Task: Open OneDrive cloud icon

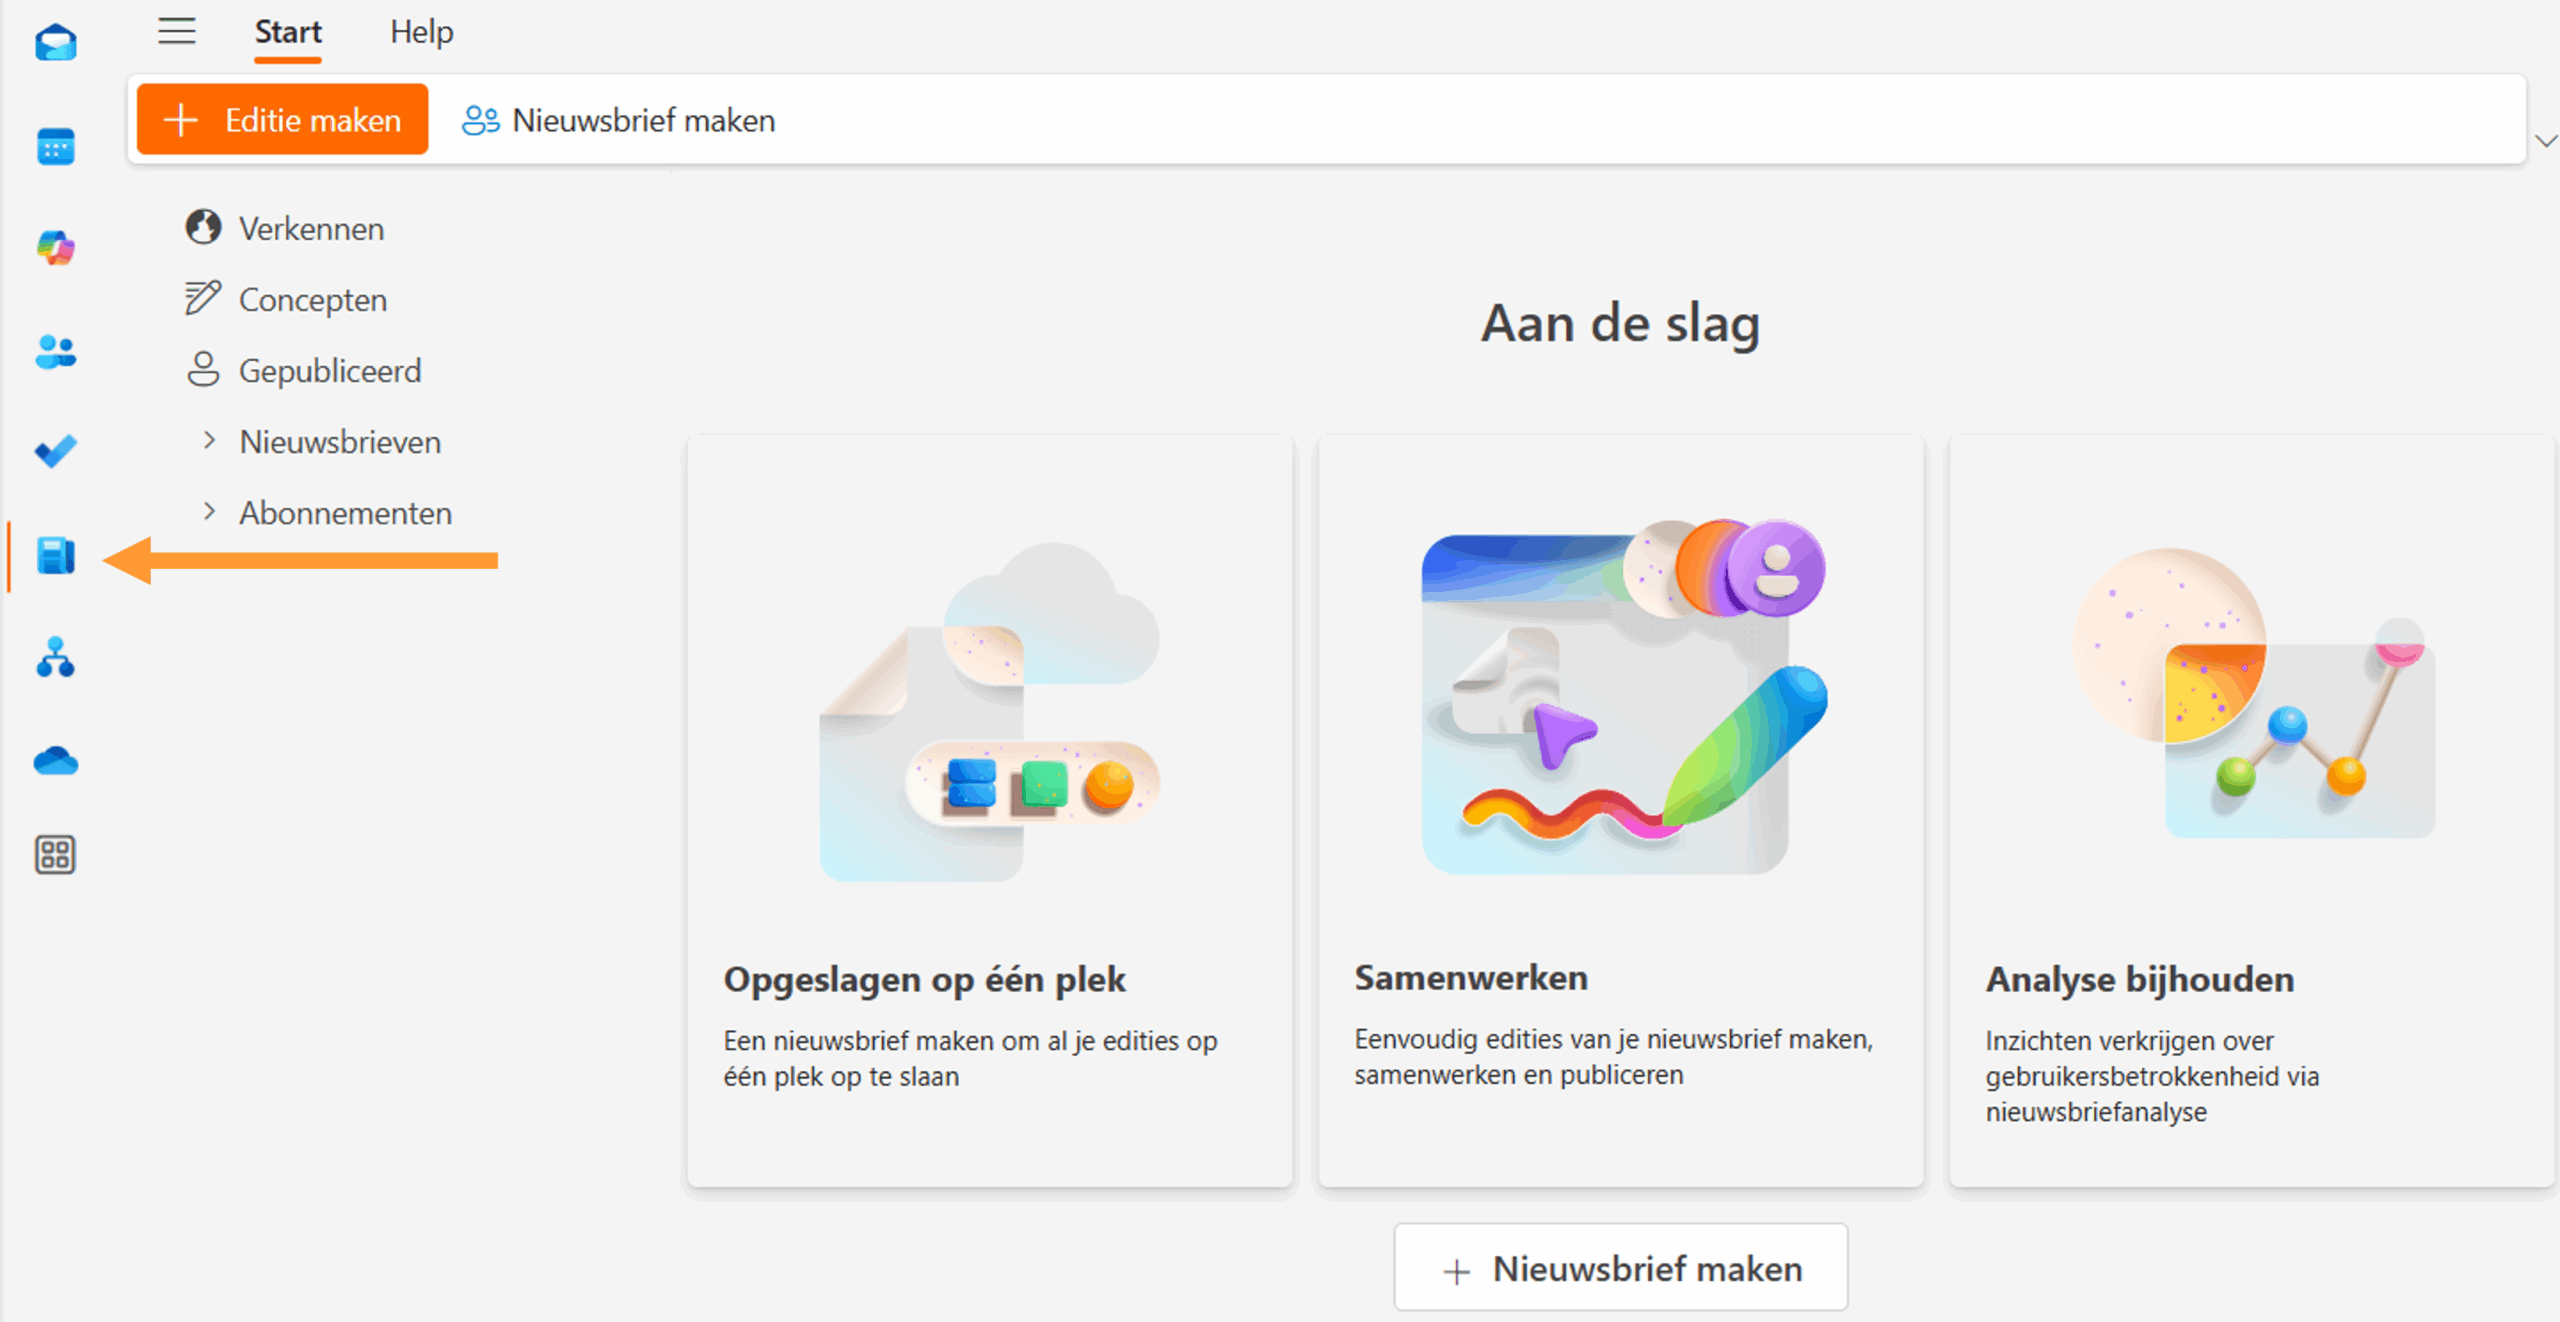Action: (55, 762)
